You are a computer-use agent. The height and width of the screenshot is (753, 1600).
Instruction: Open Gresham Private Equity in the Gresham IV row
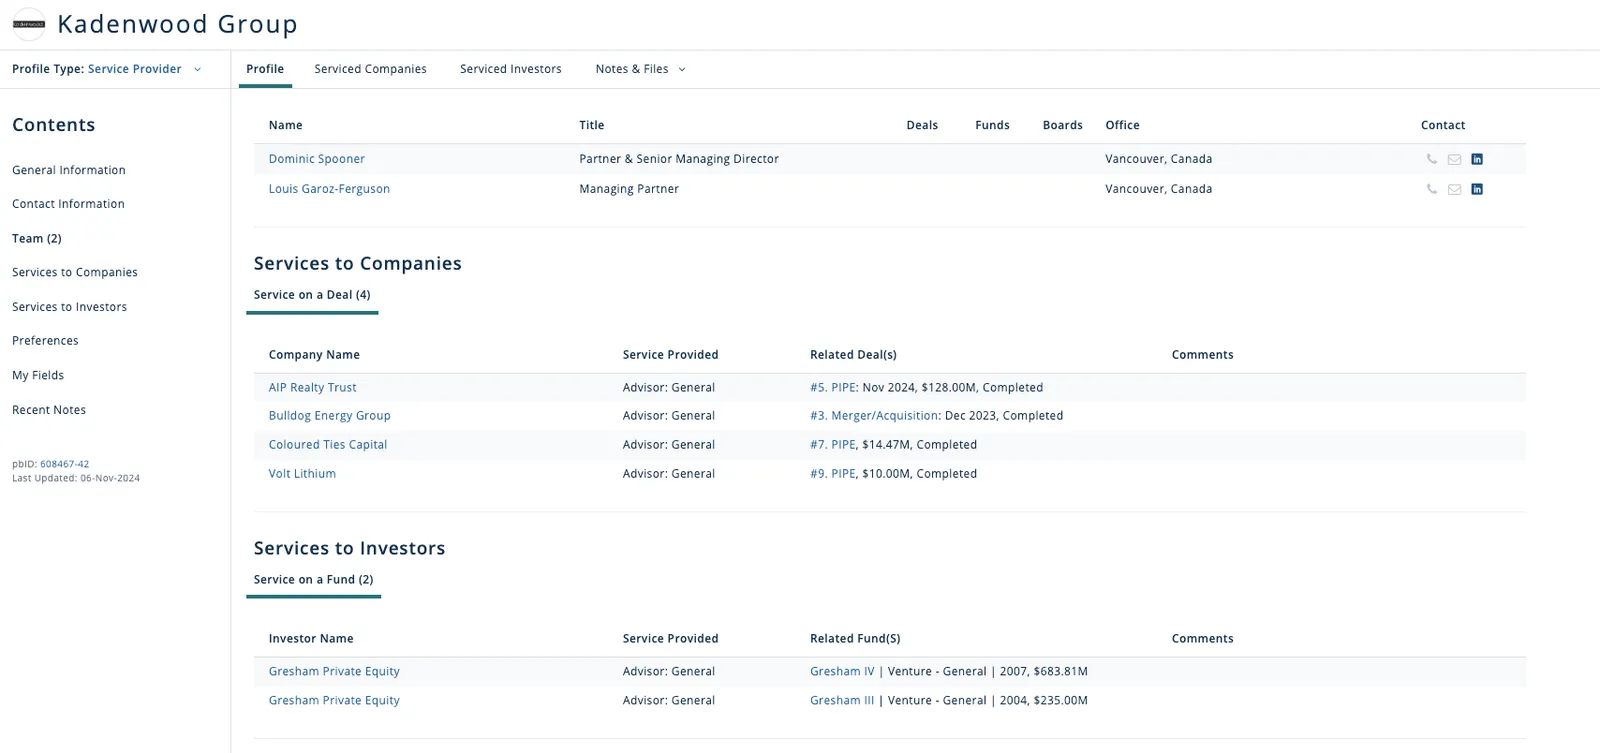[334, 672]
